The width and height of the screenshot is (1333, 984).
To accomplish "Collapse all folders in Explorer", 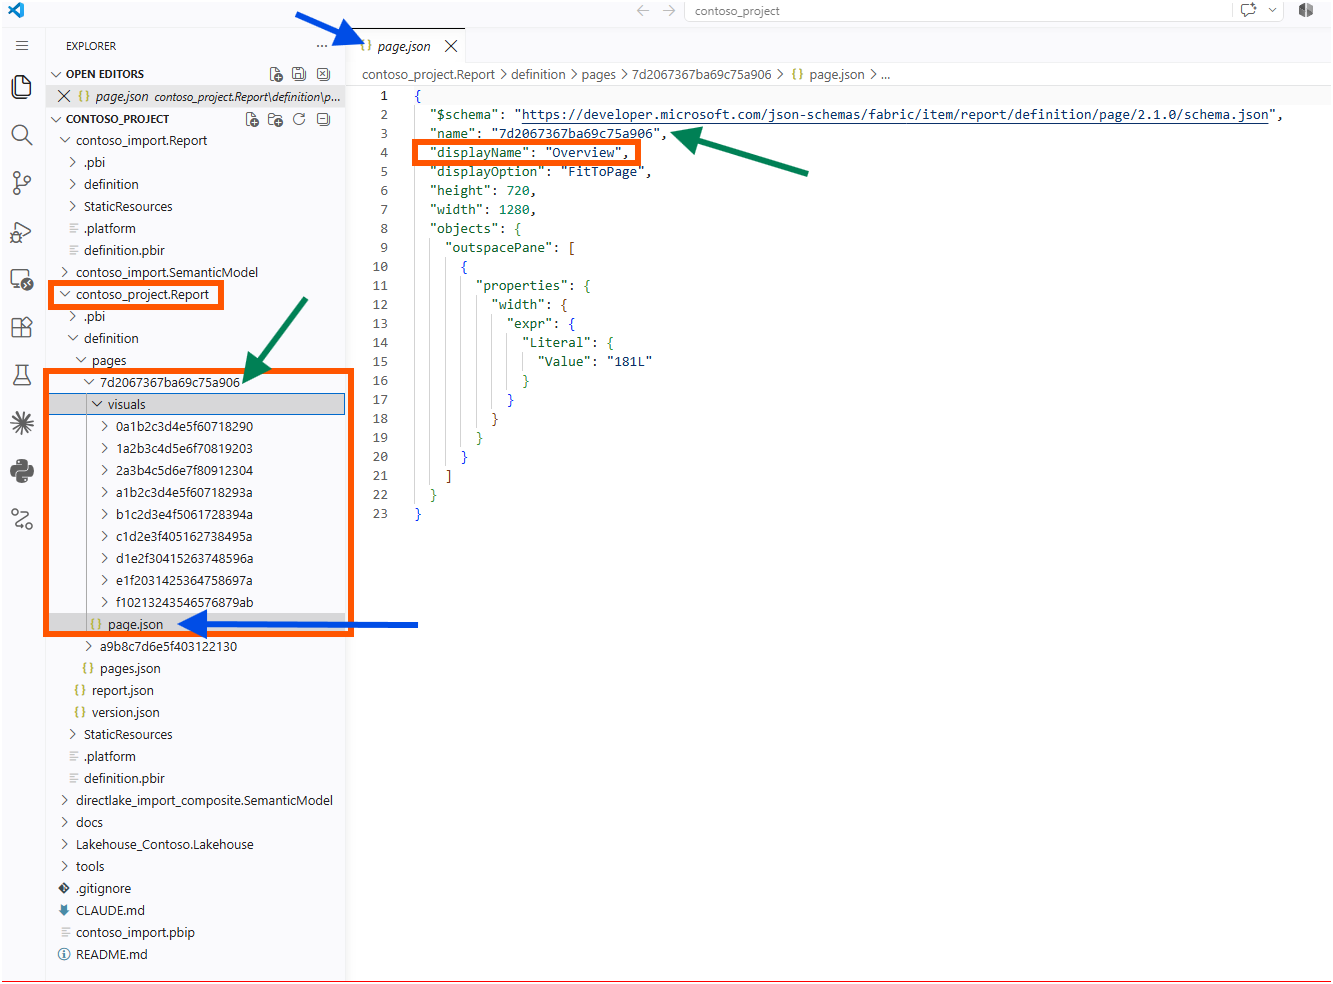I will click(x=323, y=119).
